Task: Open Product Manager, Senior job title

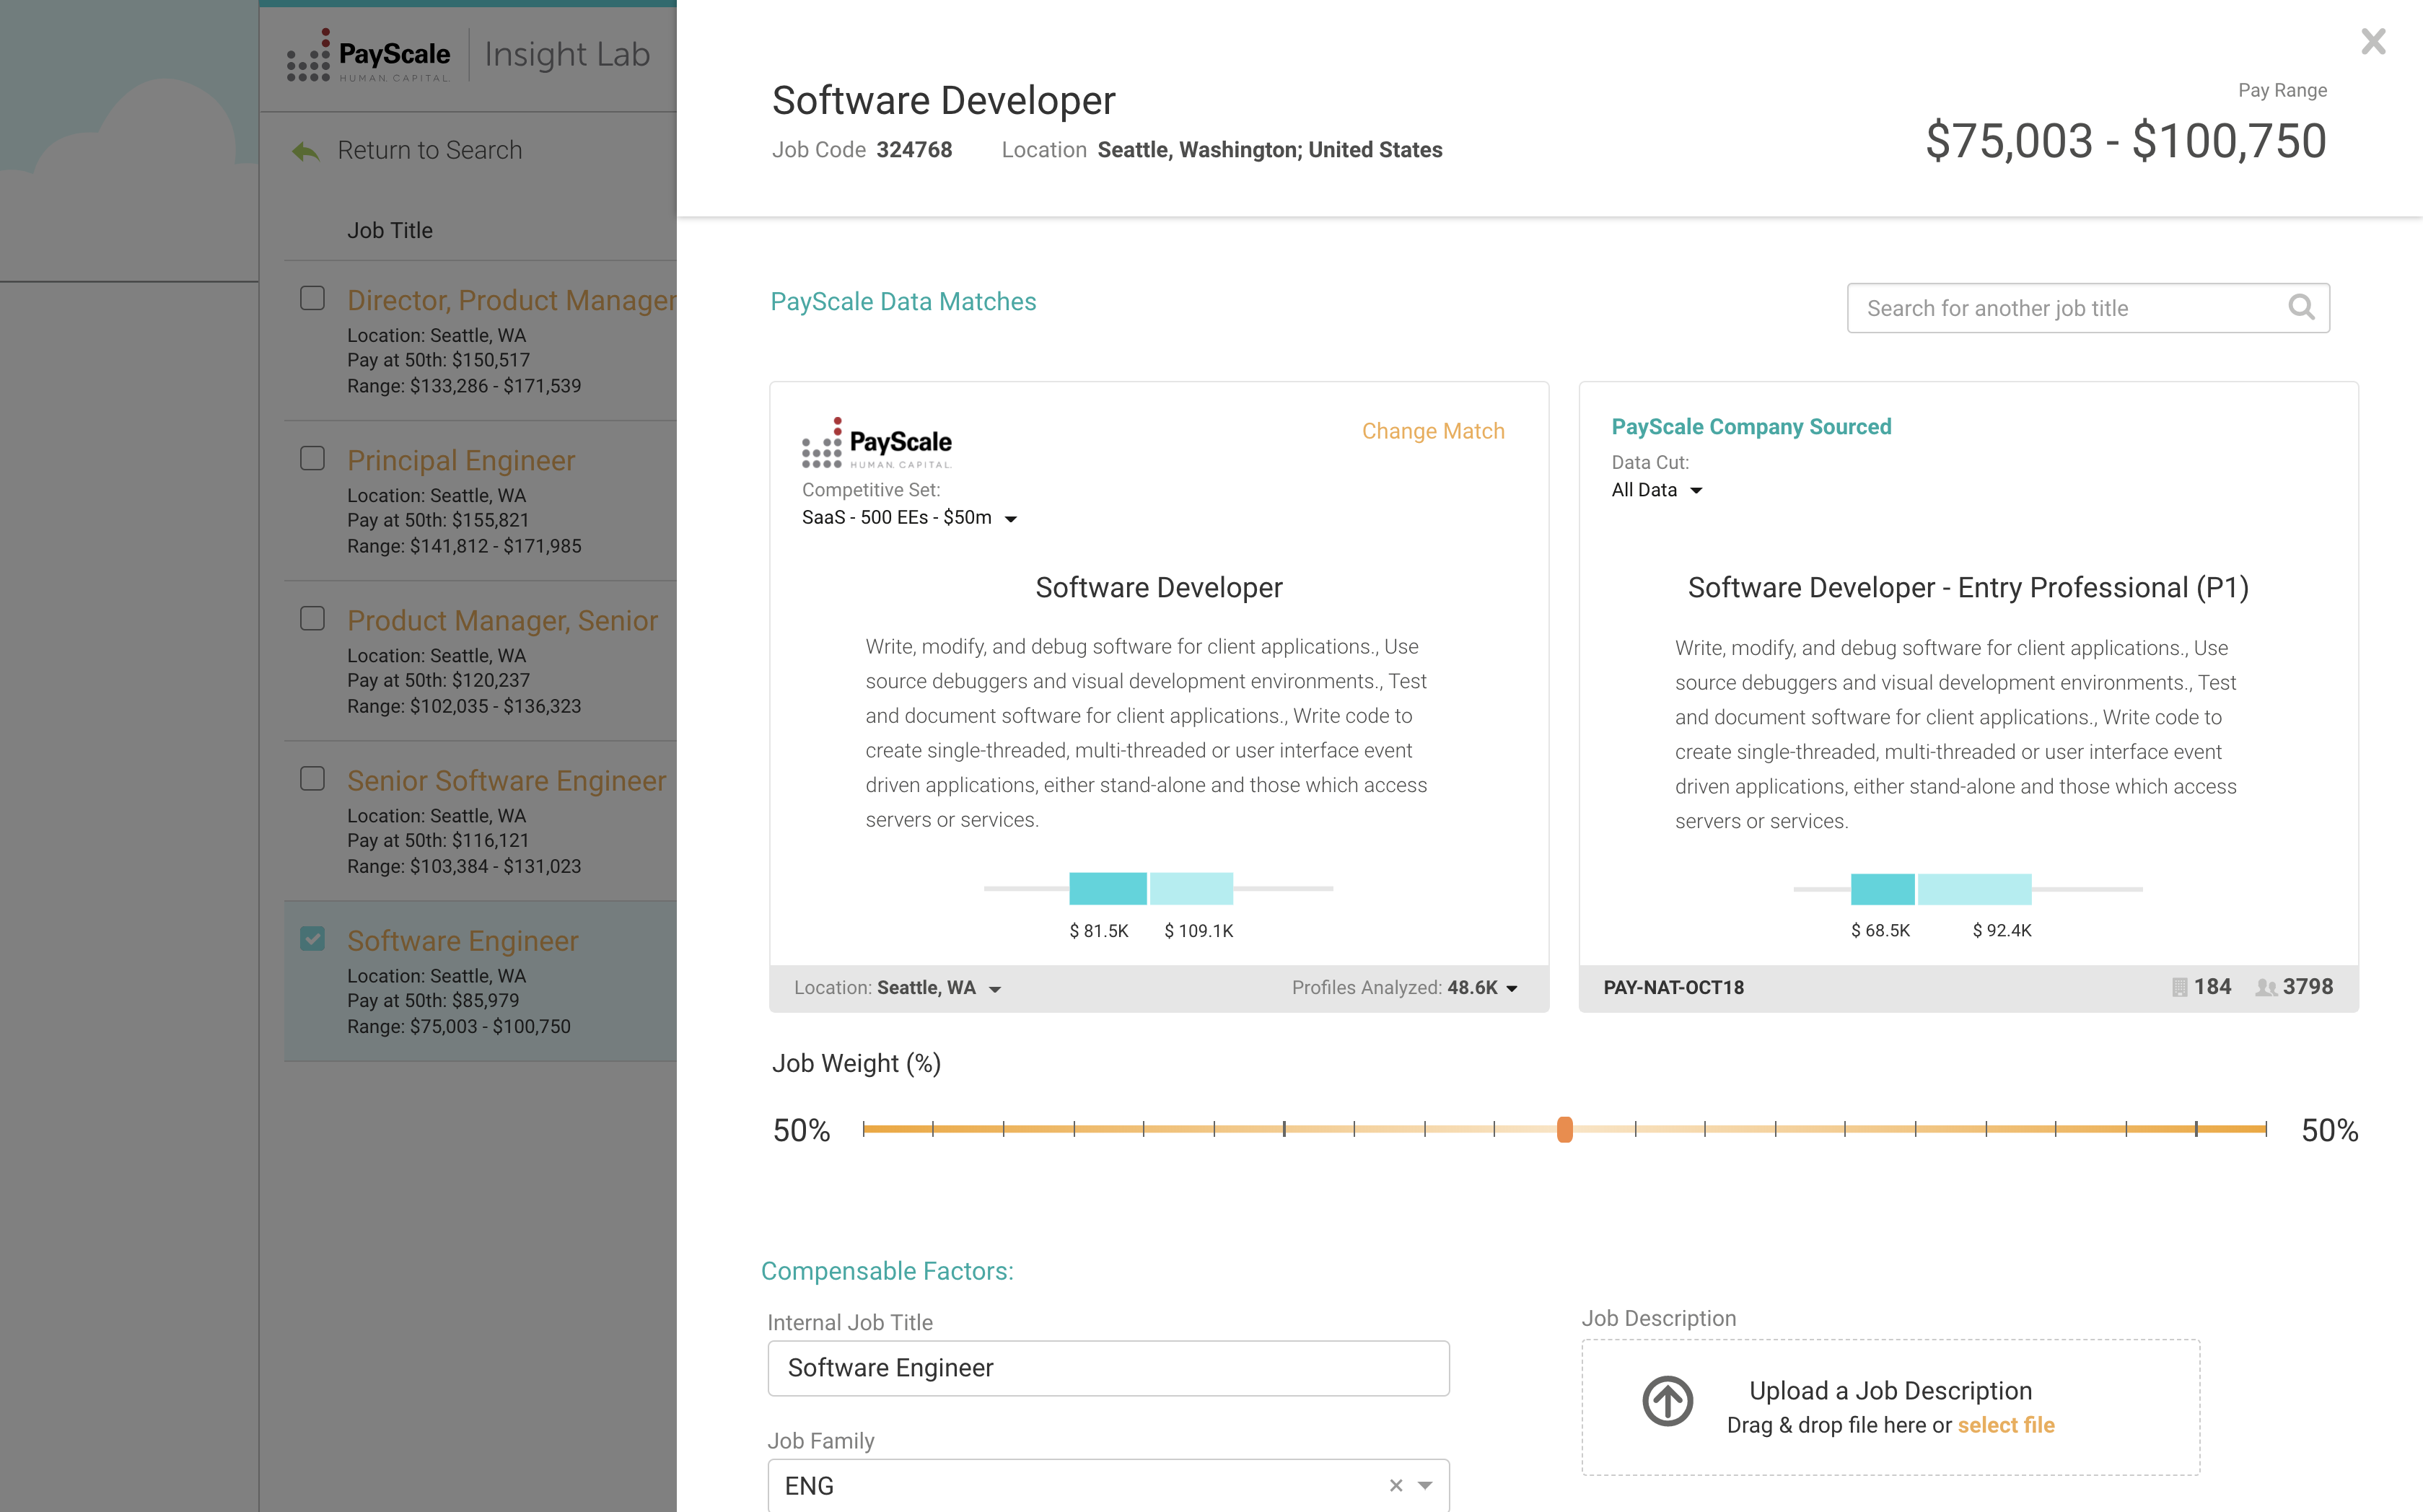Action: (x=502, y=620)
